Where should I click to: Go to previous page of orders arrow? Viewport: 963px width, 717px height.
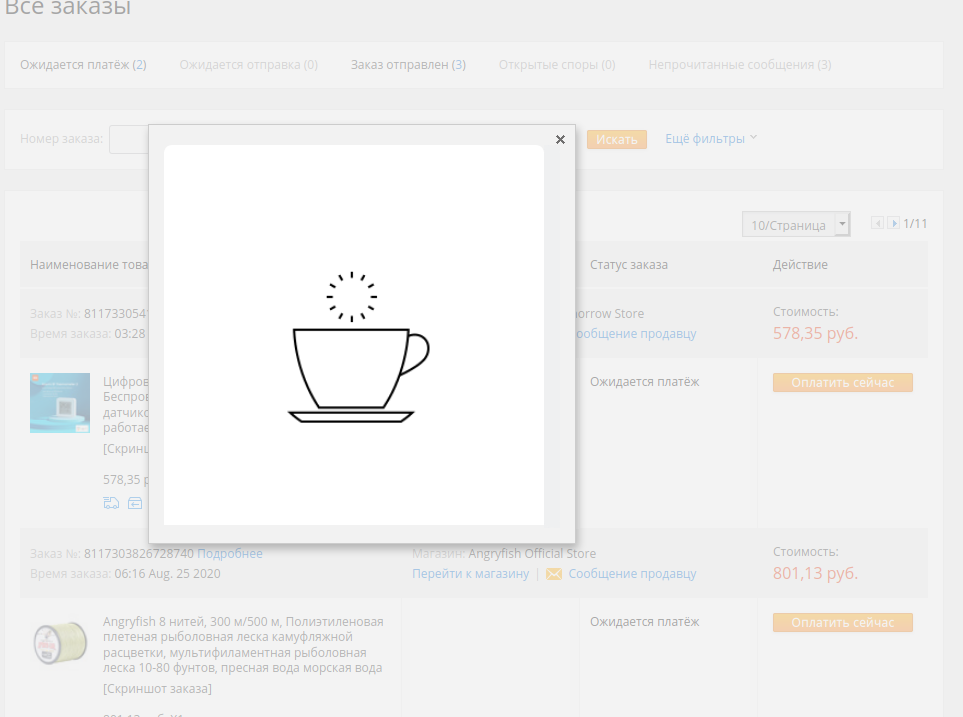click(878, 223)
